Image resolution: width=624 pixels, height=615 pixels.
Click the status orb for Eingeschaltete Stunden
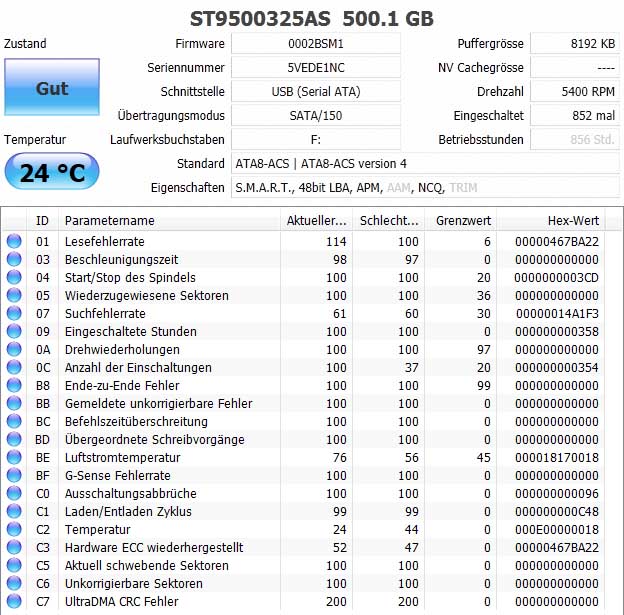[14, 331]
